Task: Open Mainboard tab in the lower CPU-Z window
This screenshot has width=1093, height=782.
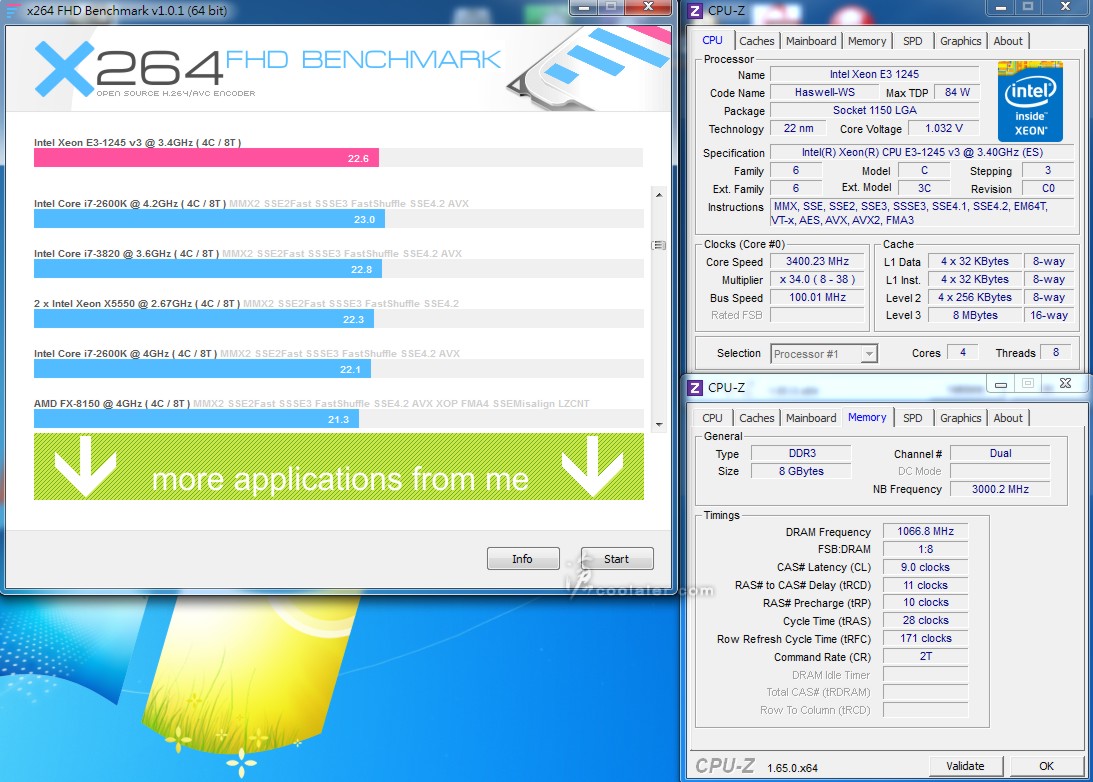Action: 811,418
